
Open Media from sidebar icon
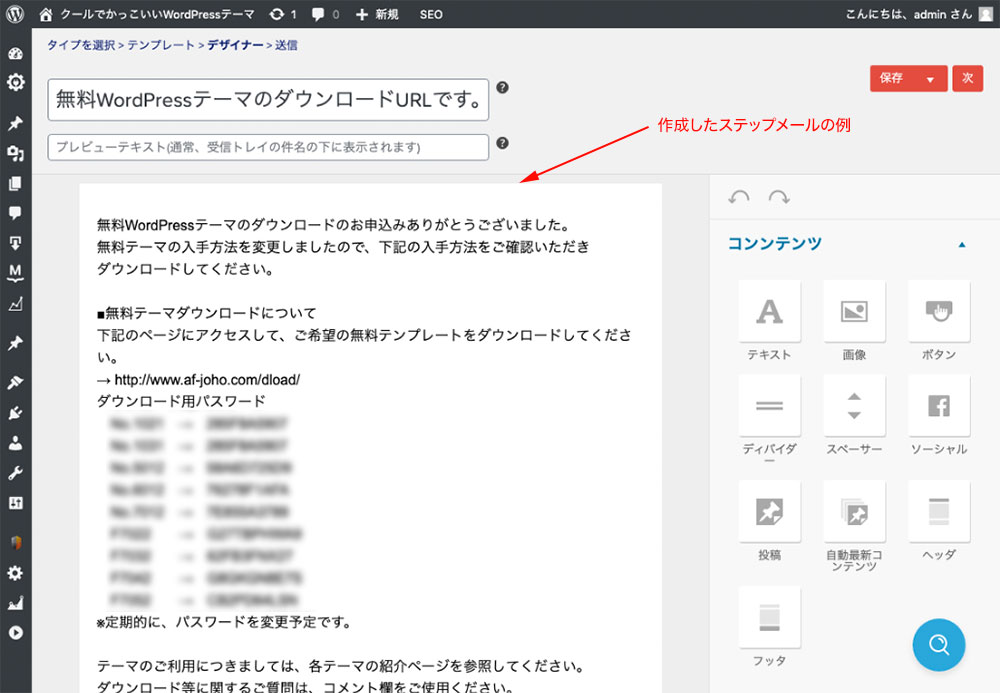coord(15,153)
